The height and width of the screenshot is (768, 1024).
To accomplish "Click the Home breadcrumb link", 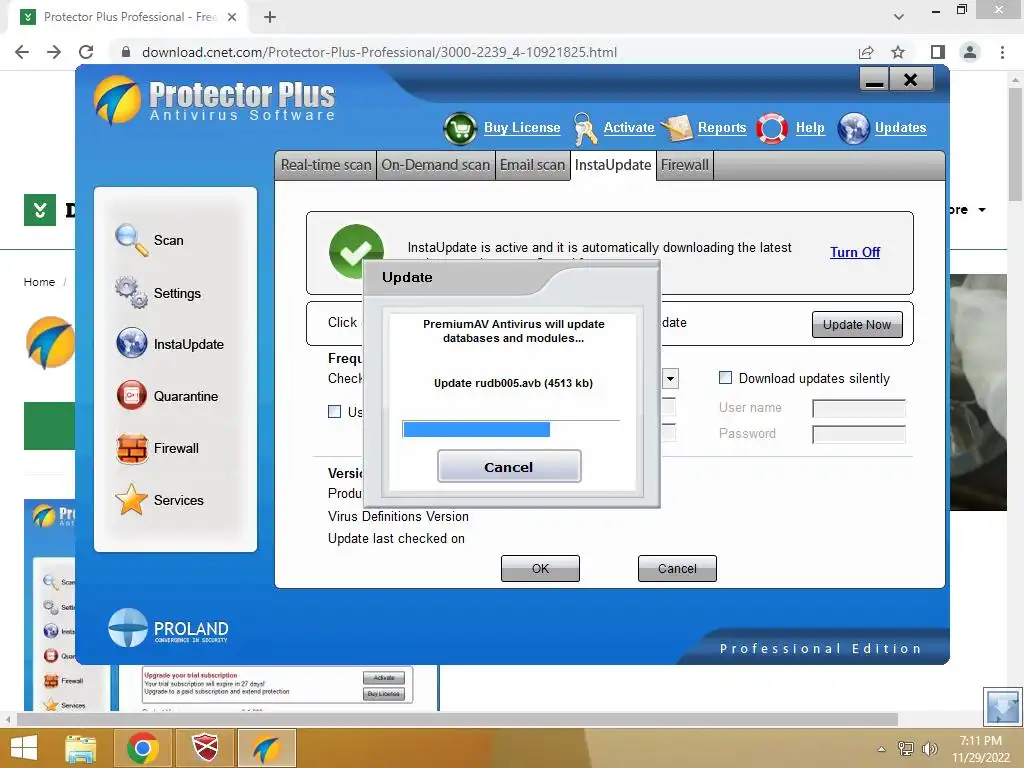I will click(39, 281).
